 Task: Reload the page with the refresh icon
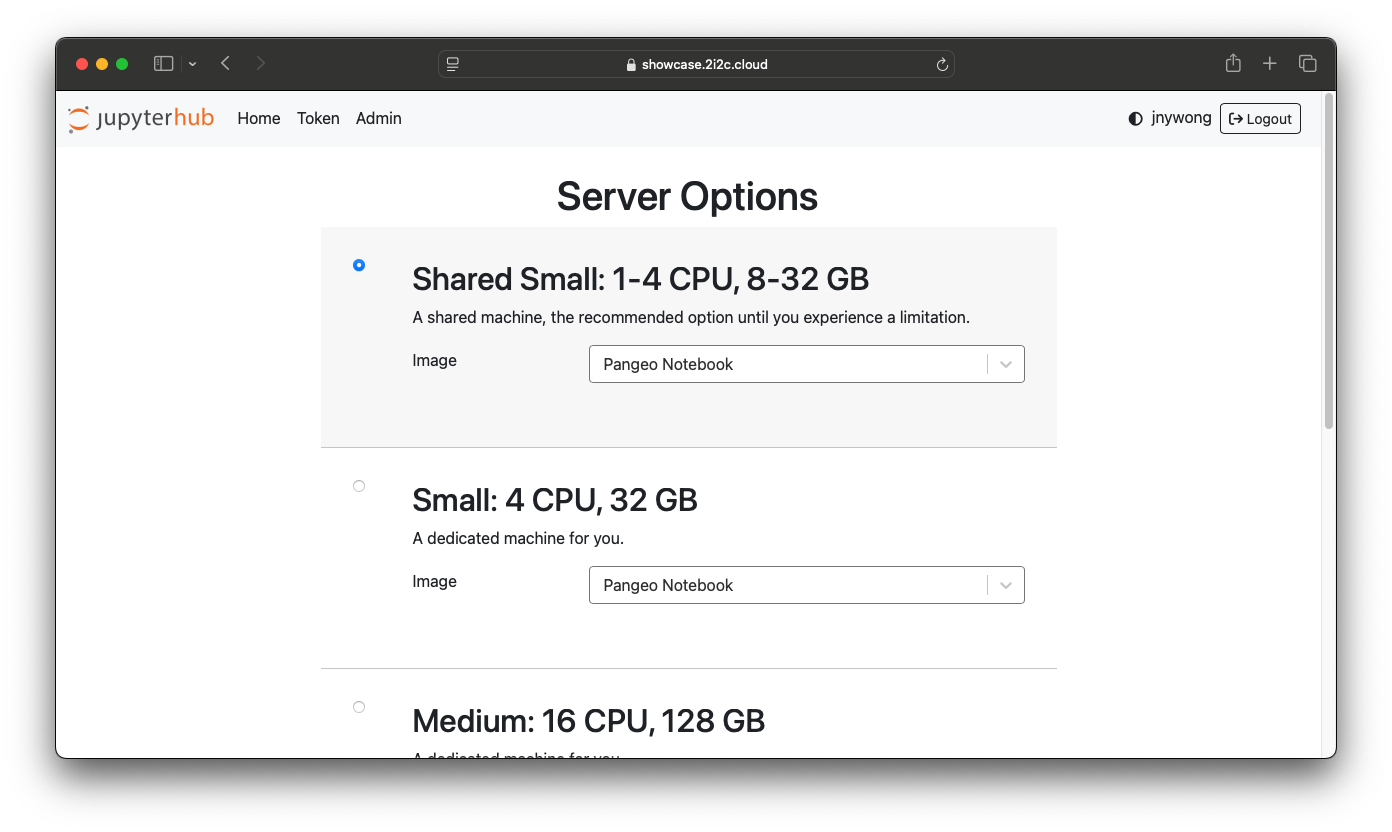coord(941,63)
